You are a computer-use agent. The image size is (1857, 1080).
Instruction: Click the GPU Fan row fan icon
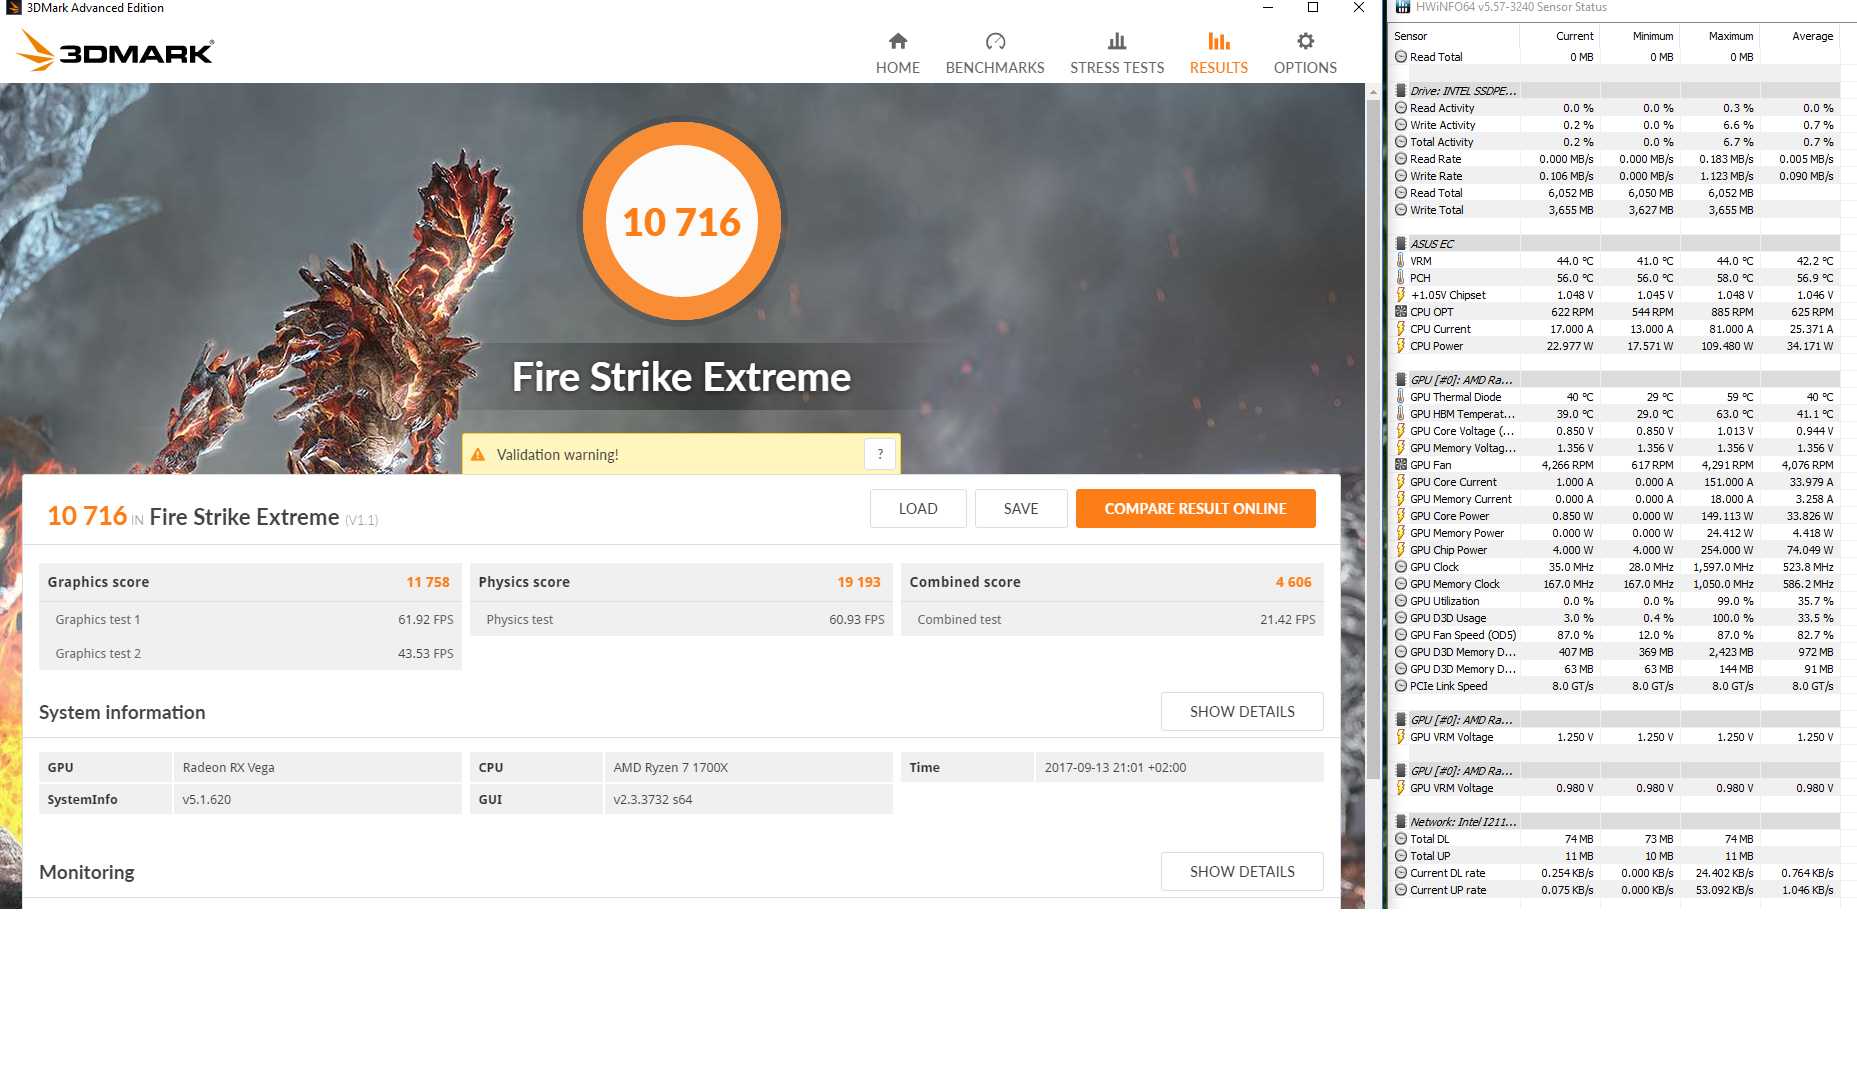[x=1401, y=465]
